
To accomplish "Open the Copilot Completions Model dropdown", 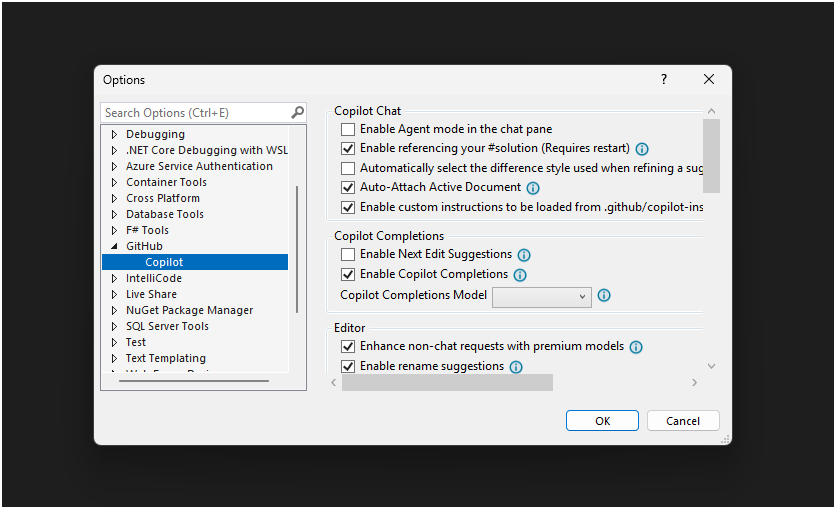I will [x=541, y=296].
